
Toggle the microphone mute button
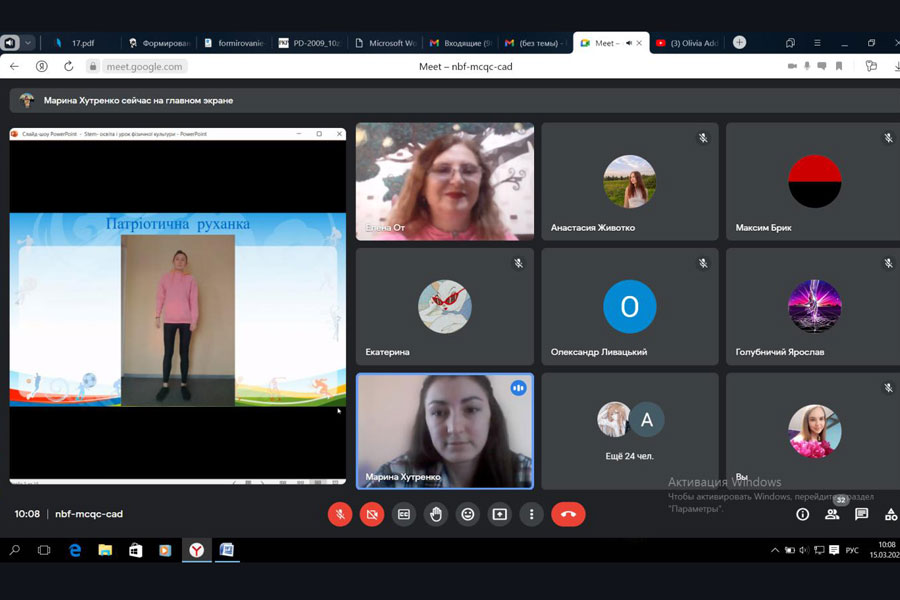tap(340, 514)
